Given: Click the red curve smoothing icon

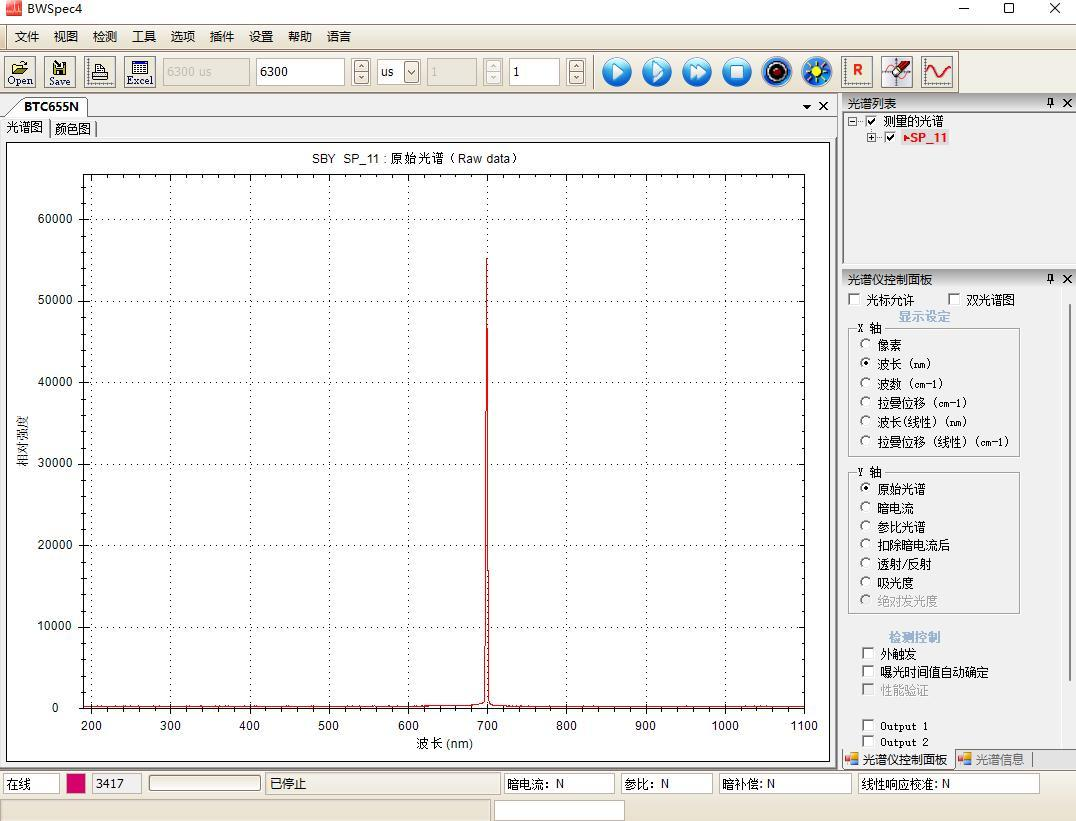Looking at the screenshot, I should (x=937, y=72).
